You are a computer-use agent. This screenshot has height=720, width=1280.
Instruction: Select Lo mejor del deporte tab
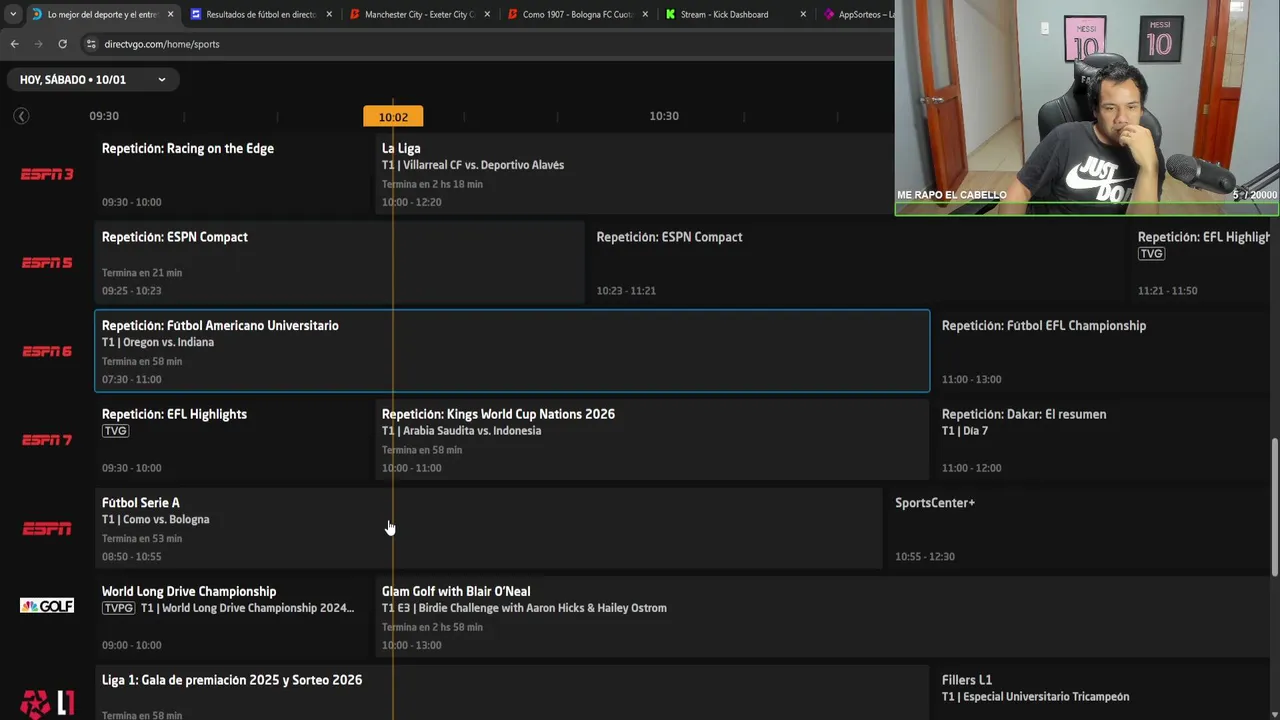[x=102, y=14]
